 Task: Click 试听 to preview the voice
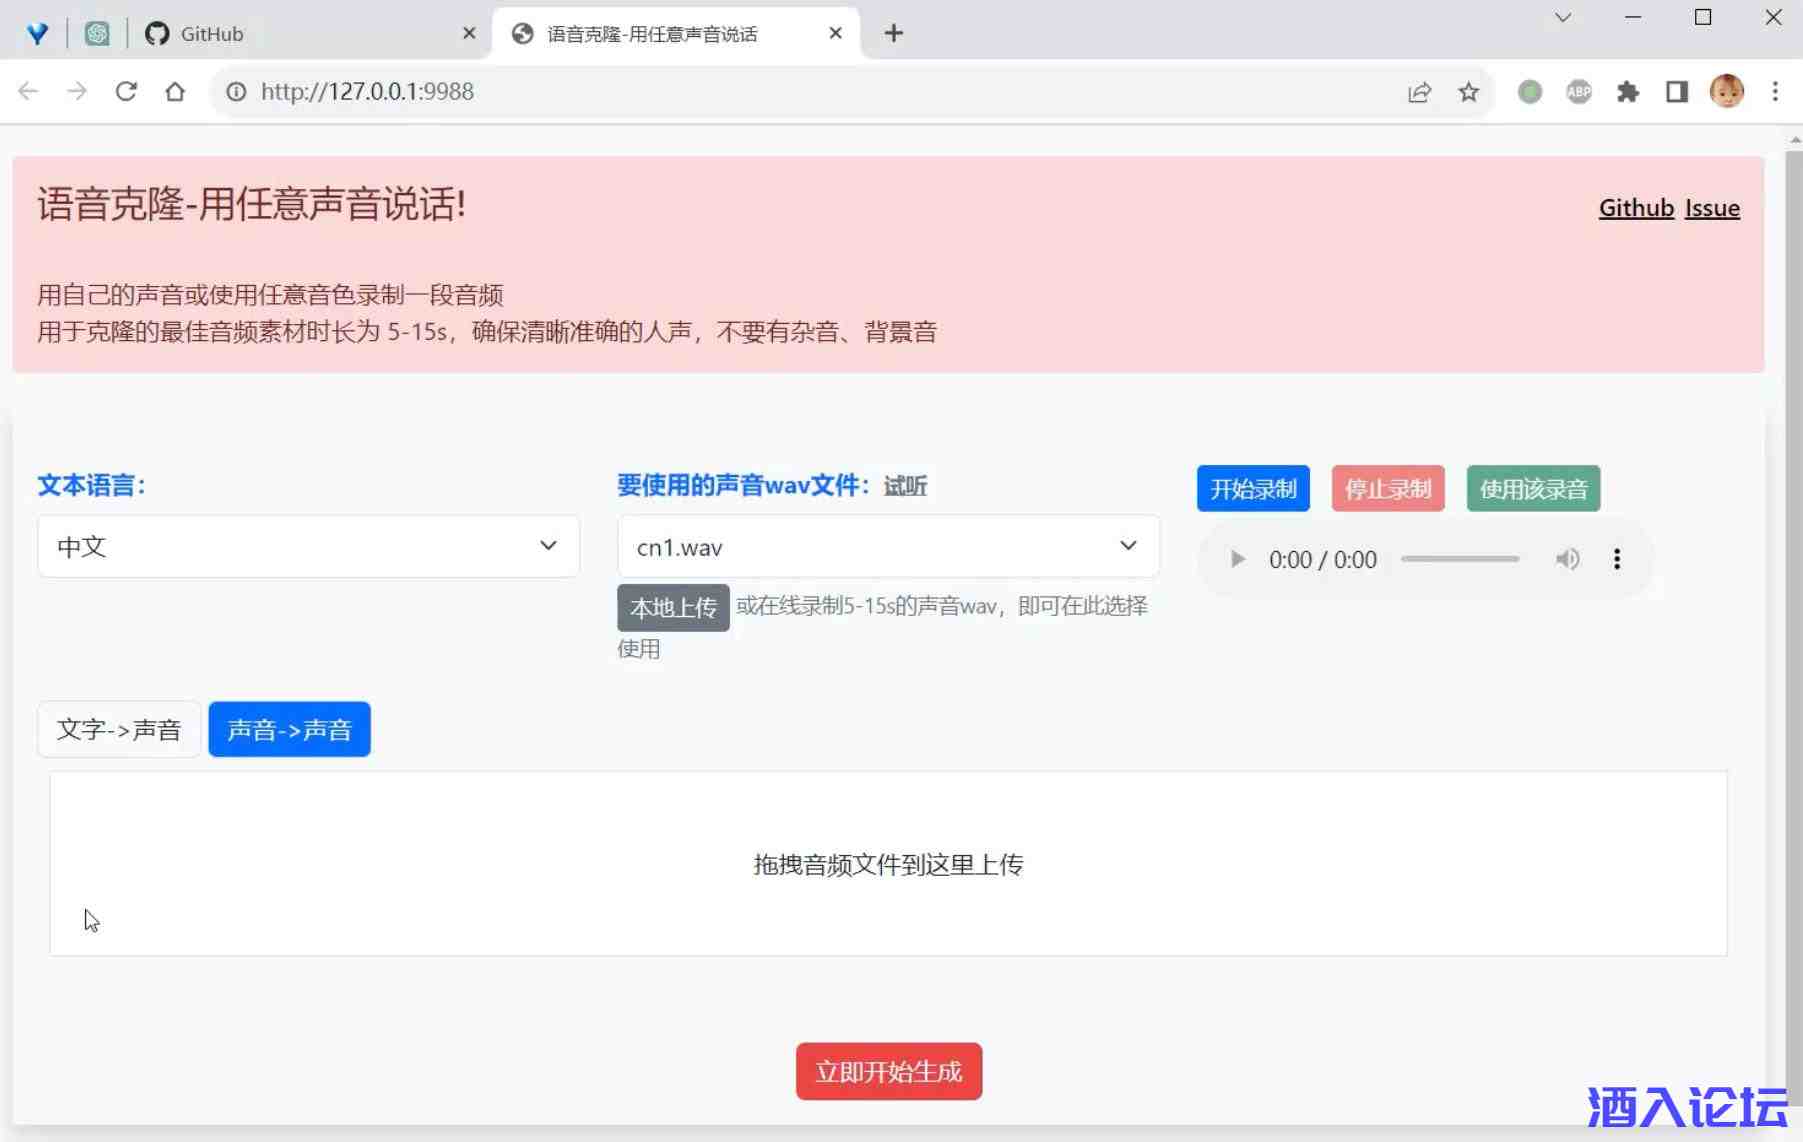click(x=905, y=486)
